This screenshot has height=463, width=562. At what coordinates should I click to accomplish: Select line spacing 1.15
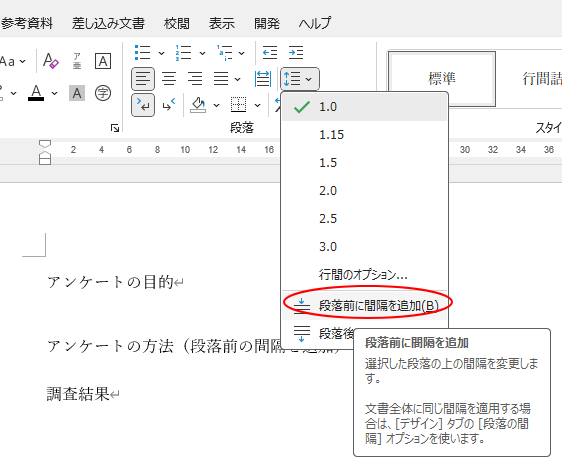pos(365,135)
